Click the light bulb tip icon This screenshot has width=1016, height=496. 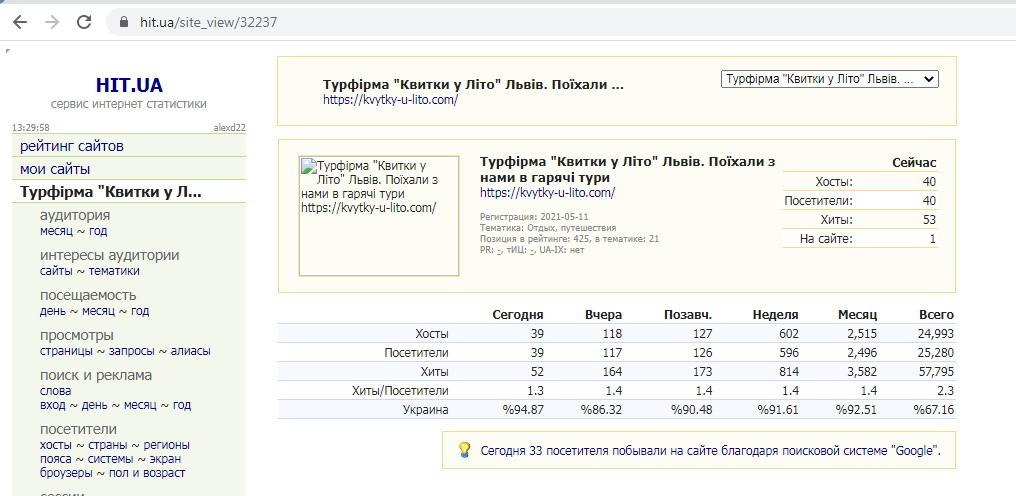coord(464,450)
